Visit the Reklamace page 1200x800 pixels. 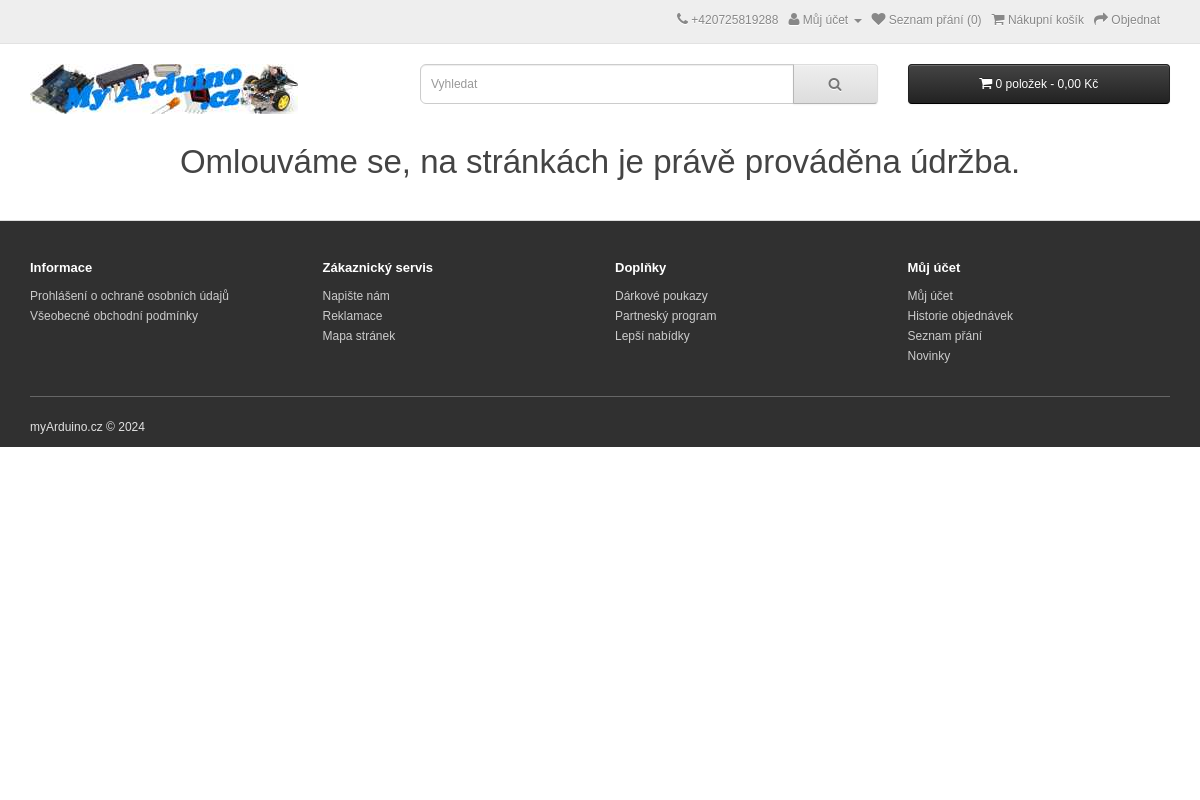[x=352, y=316]
